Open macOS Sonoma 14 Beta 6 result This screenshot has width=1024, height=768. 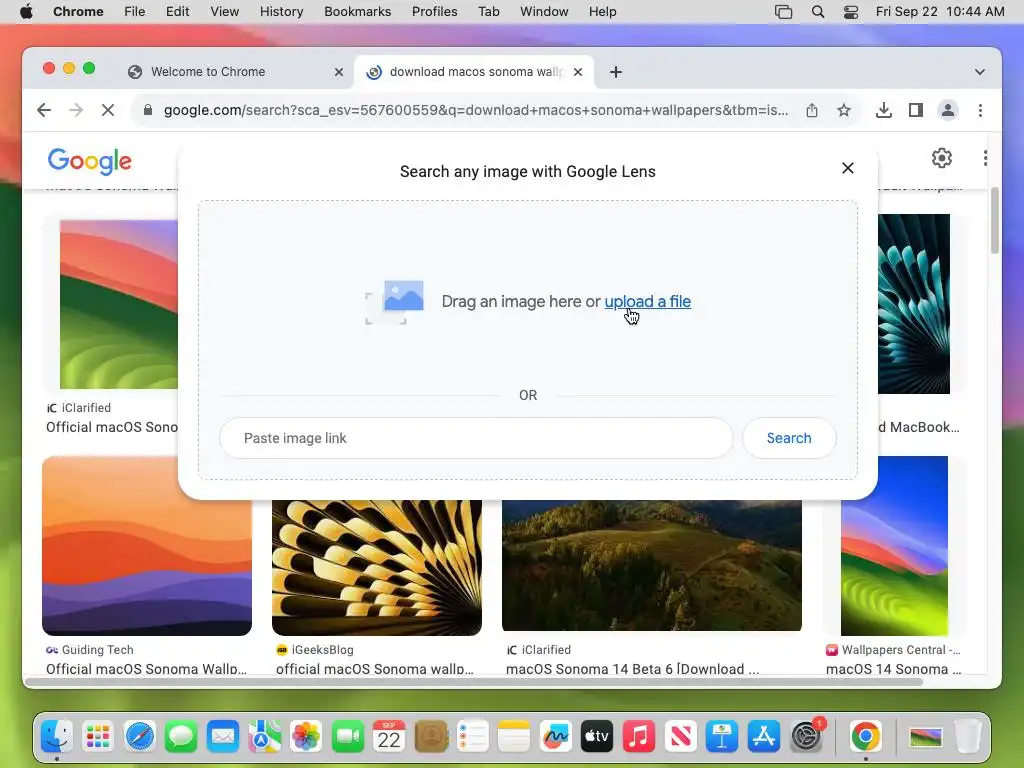coord(632,669)
